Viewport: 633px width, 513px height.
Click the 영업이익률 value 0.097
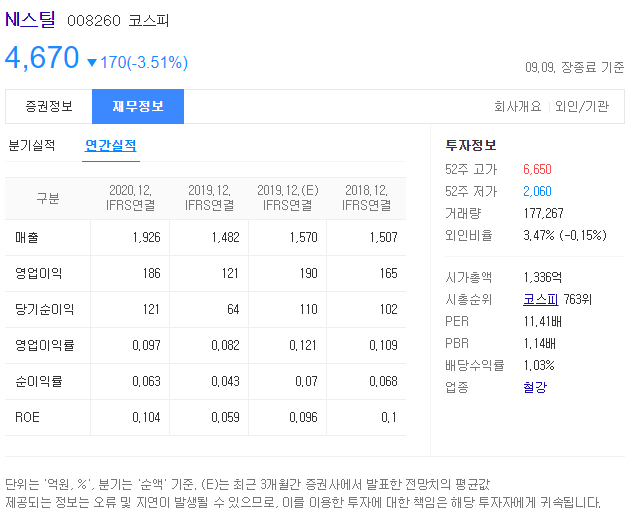click(147, 345)
